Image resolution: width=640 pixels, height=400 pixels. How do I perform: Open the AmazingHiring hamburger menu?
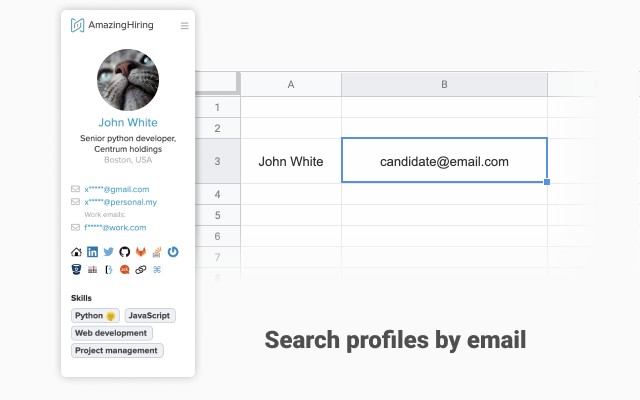184,26
